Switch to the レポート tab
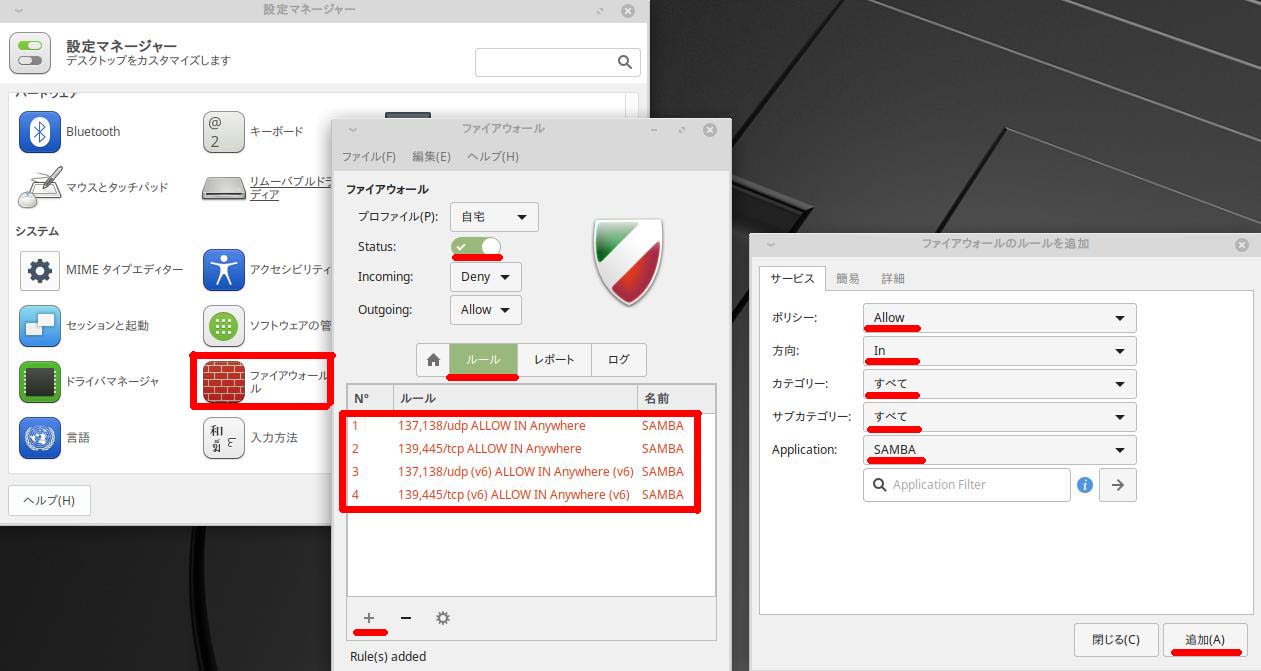This screenshot has height=671, width=1261. pos(554,360)
